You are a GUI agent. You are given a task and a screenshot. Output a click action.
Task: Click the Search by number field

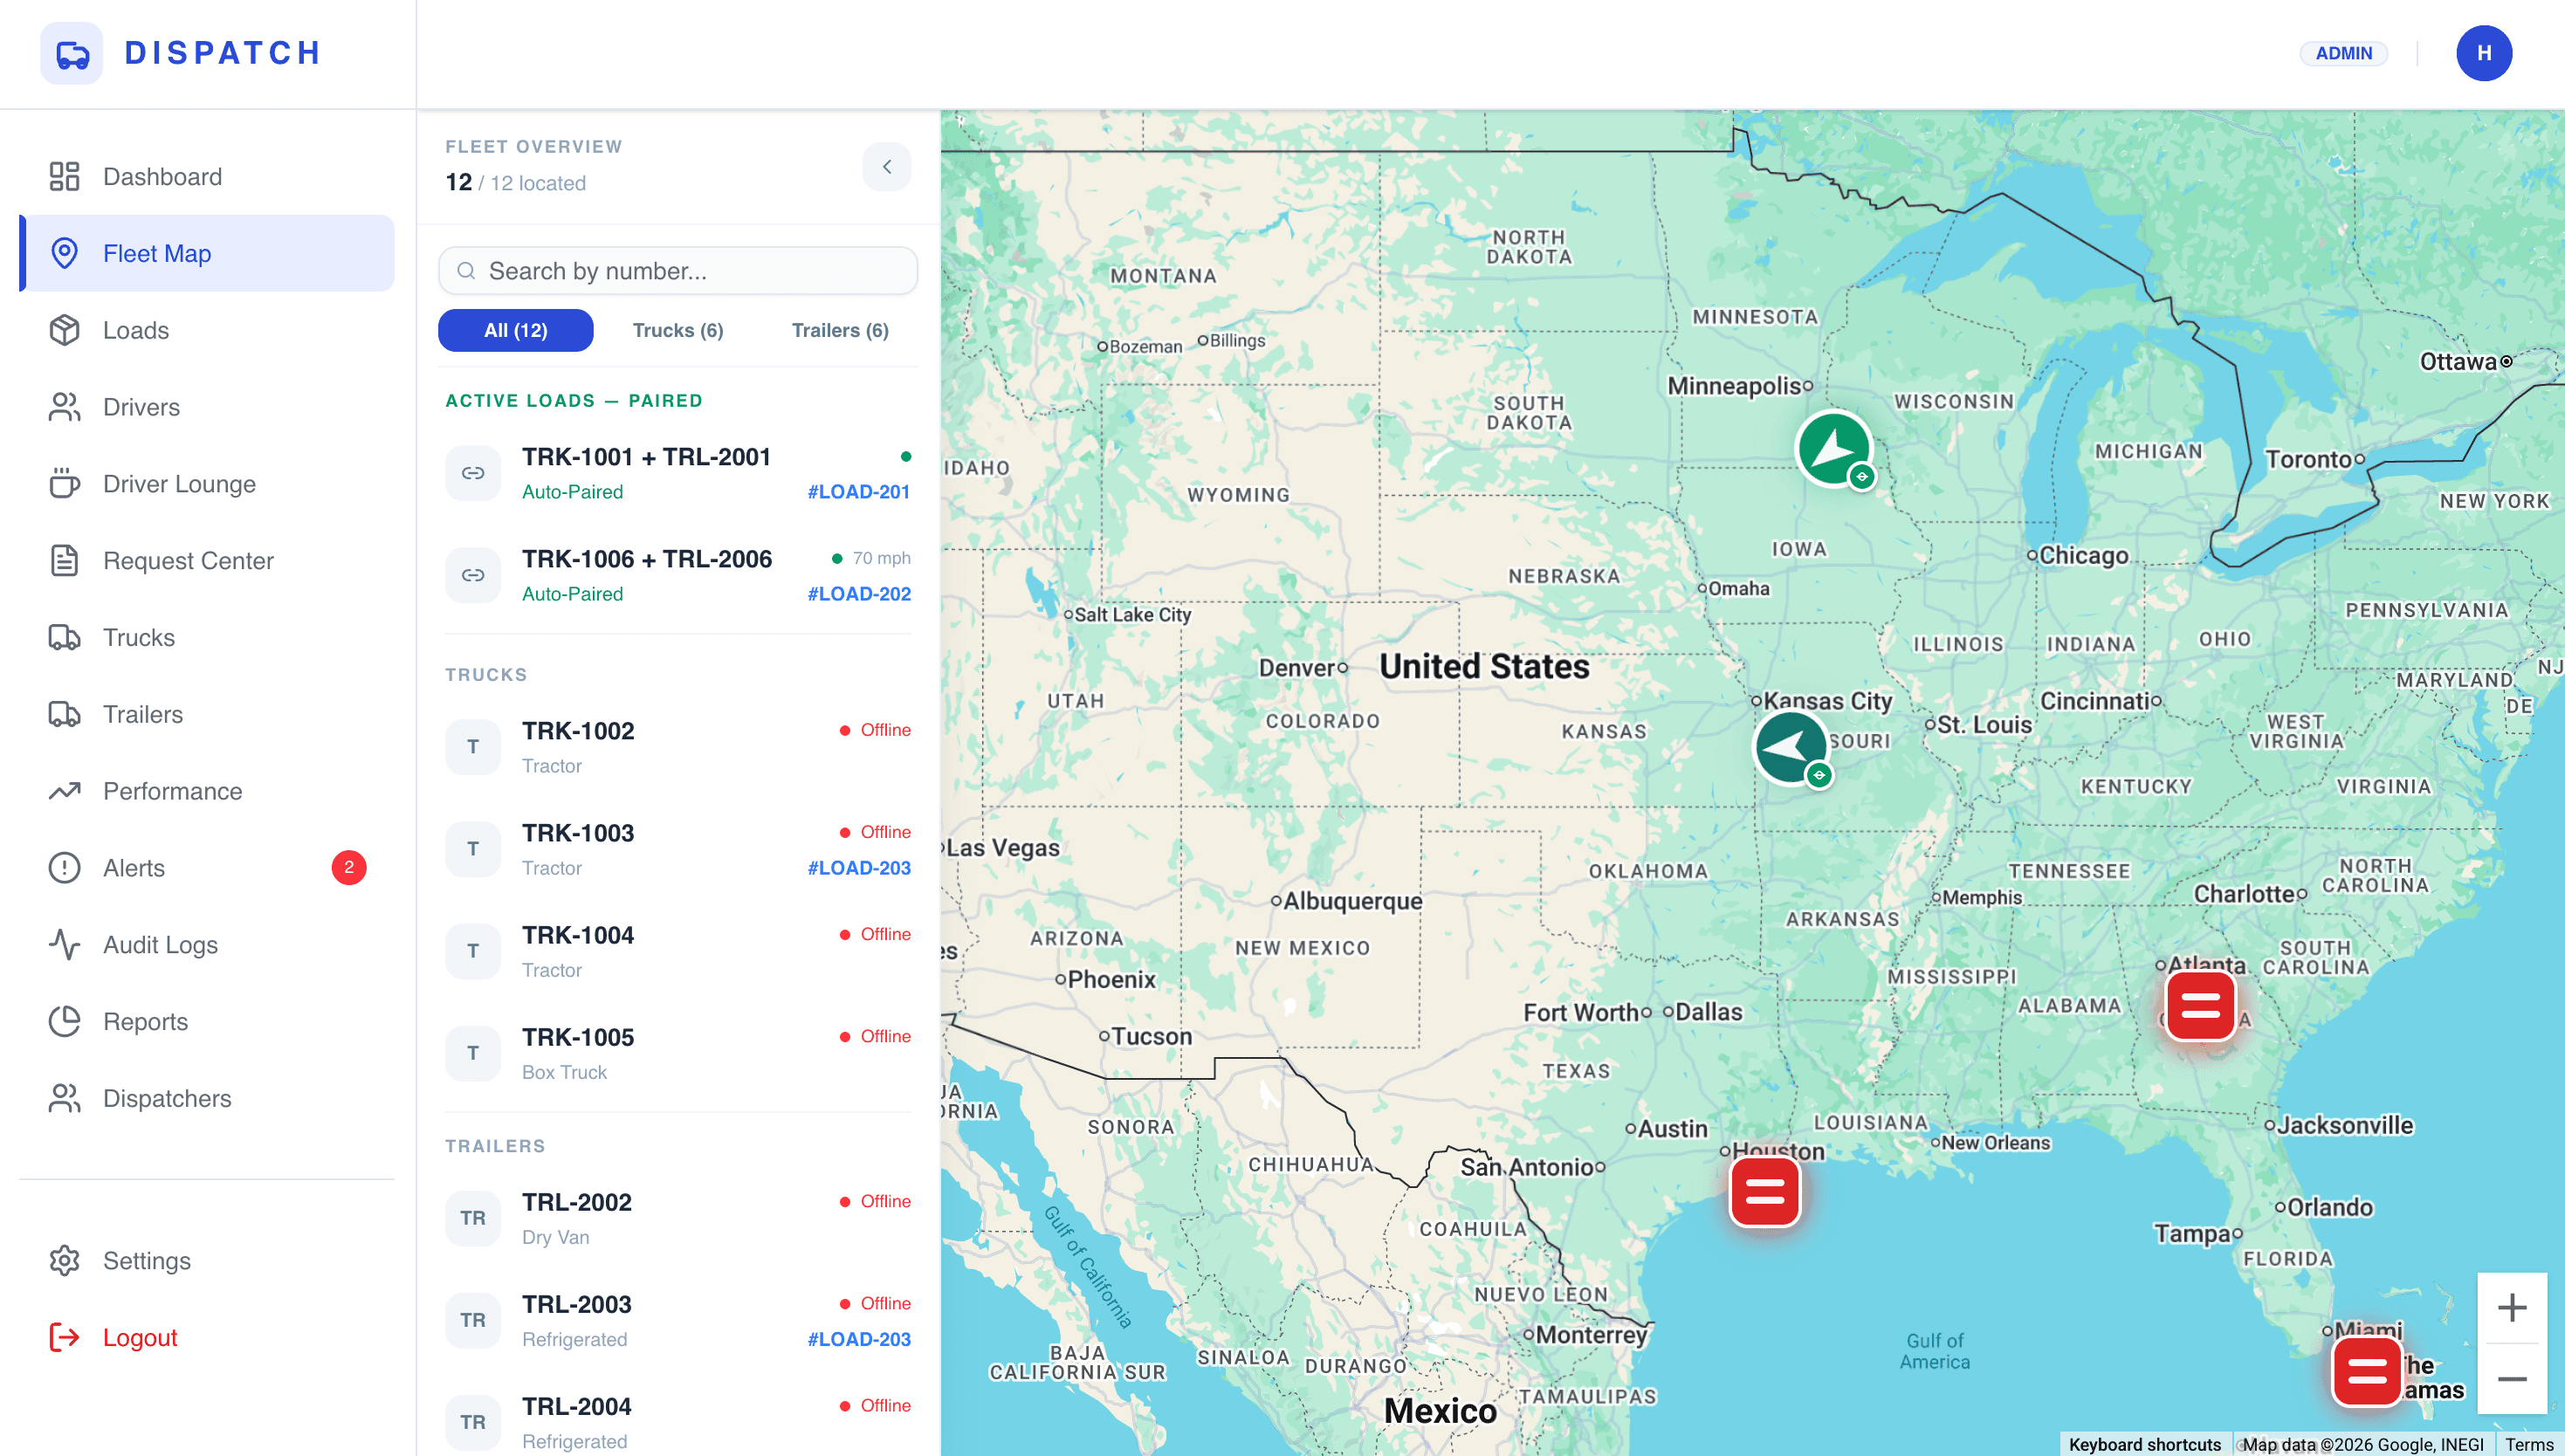[678, 271]
